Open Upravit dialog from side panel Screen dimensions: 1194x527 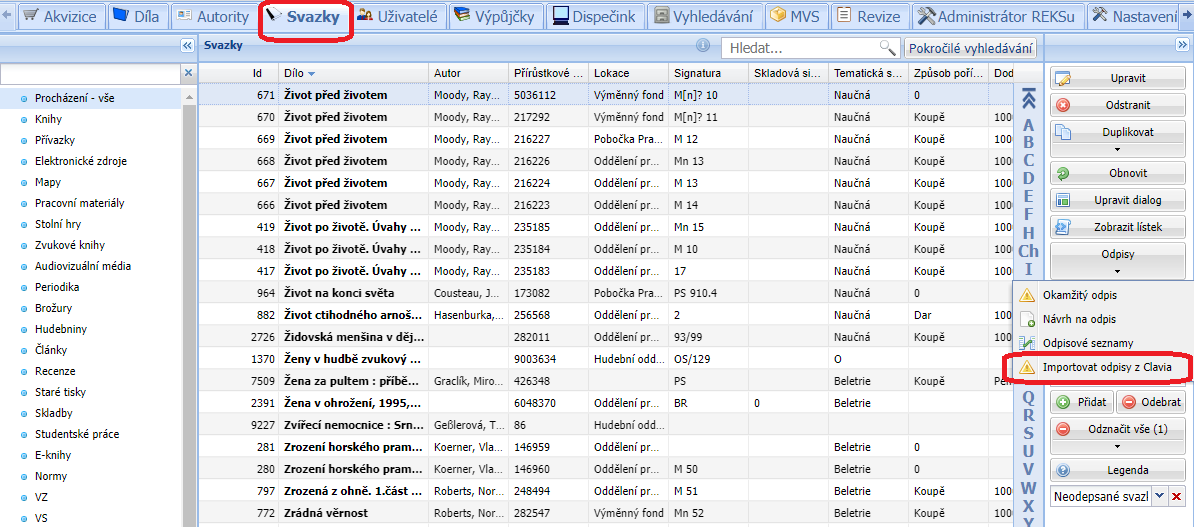pos(1117,200)
